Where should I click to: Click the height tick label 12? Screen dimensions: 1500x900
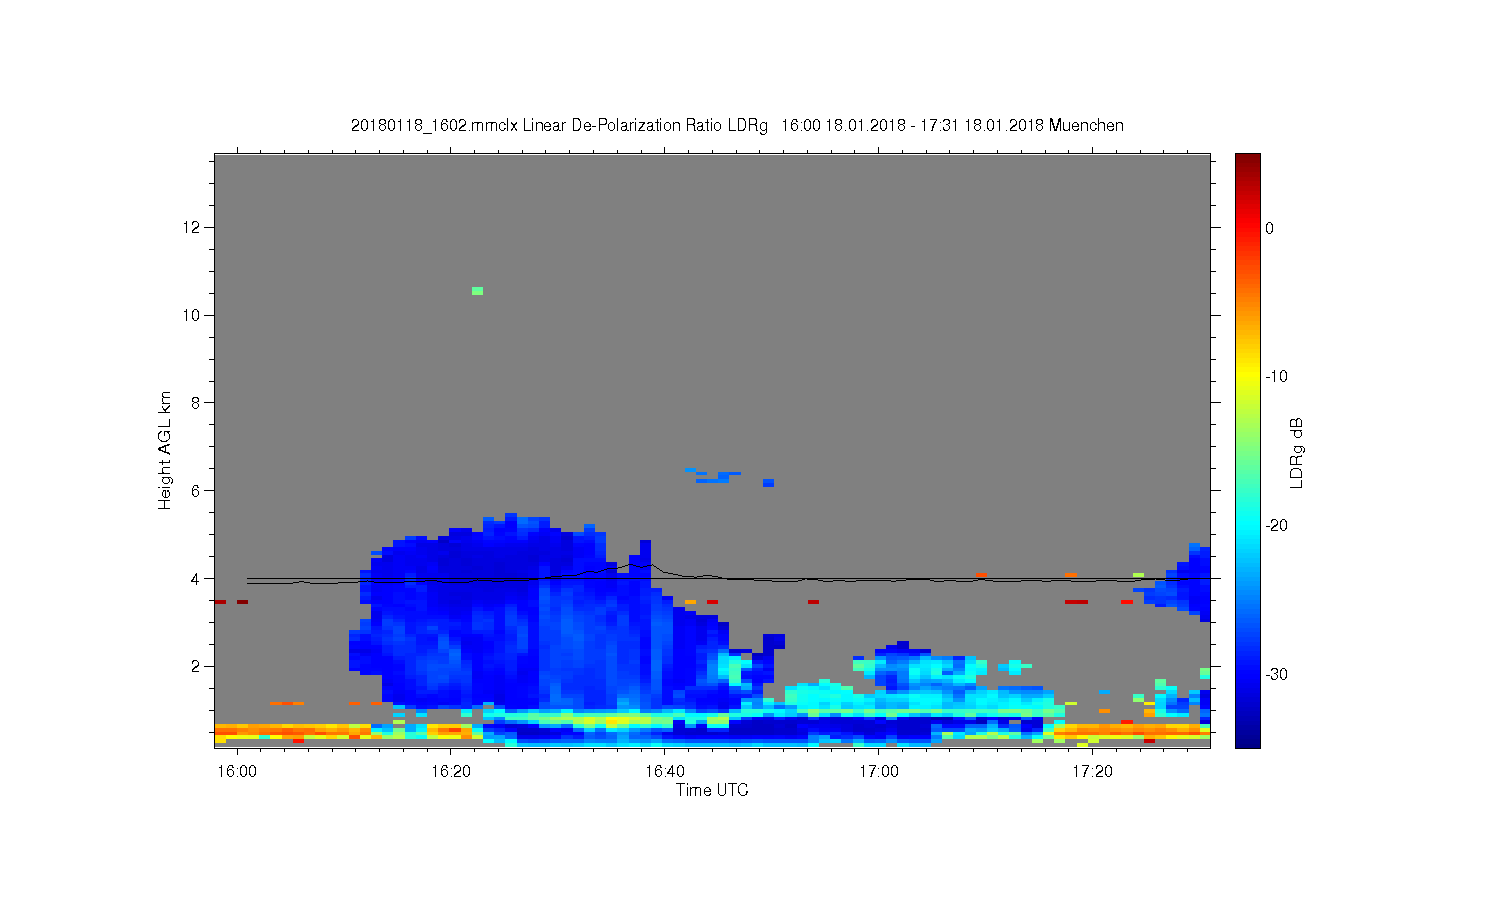pos(191,228)
